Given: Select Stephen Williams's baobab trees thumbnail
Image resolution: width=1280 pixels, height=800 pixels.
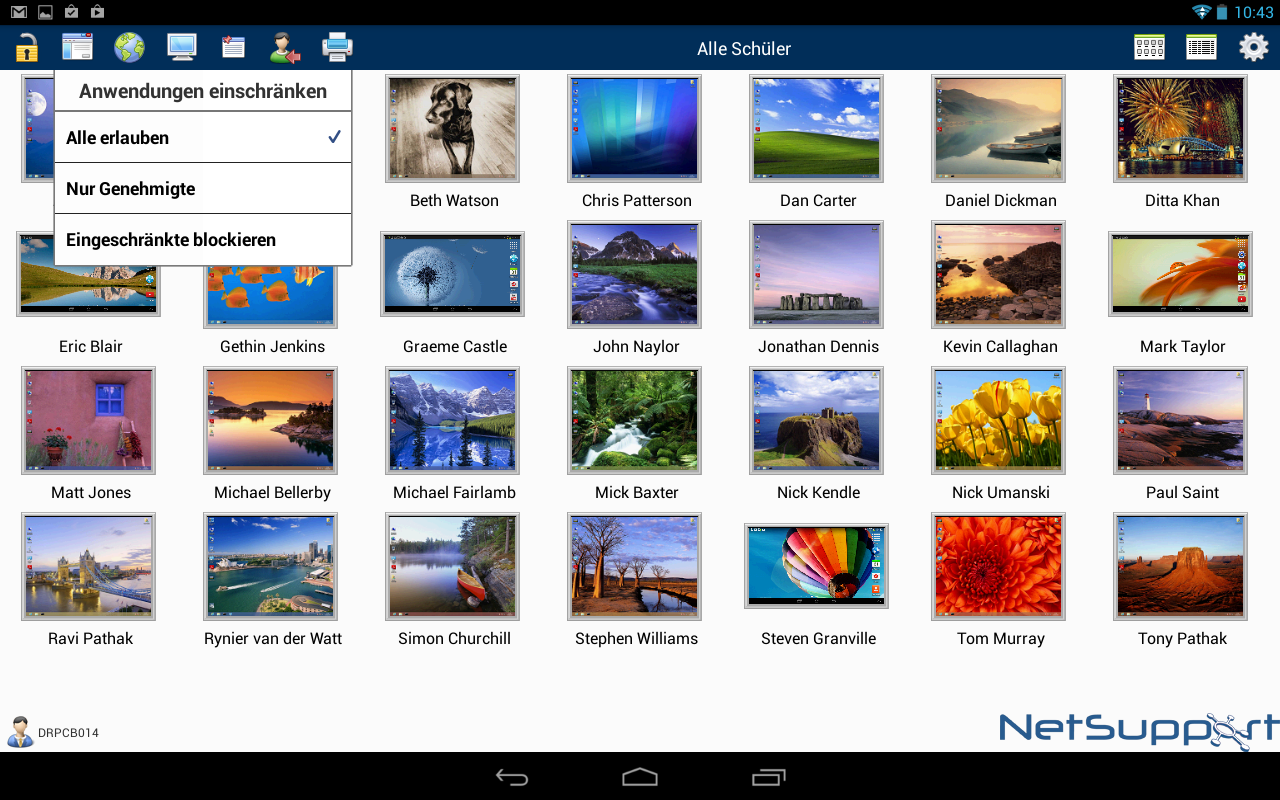Looking at the screenshot, I should click(634, 566).
